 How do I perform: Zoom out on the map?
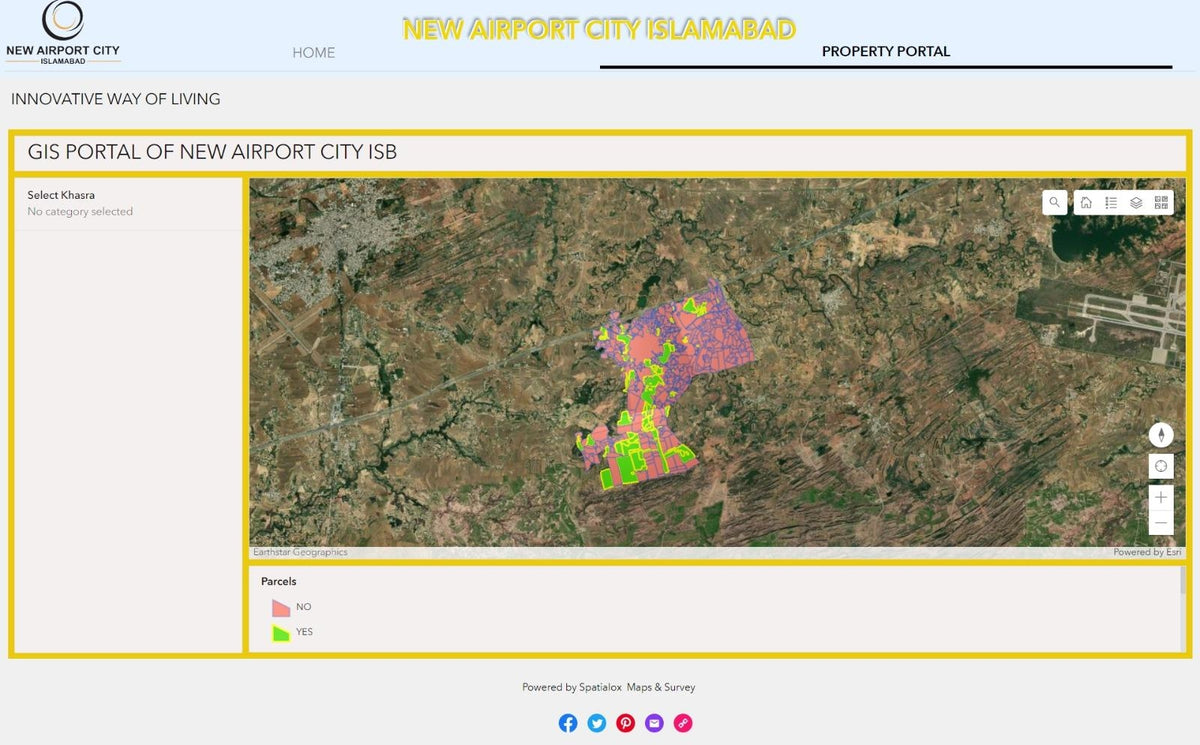click(x=1161, y=522)
